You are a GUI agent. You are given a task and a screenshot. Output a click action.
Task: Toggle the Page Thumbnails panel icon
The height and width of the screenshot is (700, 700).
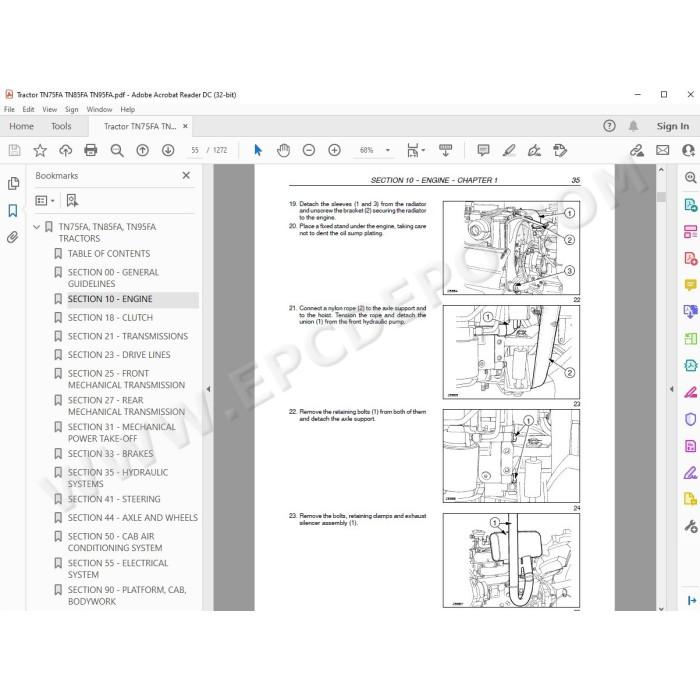[x=13, y=183]
